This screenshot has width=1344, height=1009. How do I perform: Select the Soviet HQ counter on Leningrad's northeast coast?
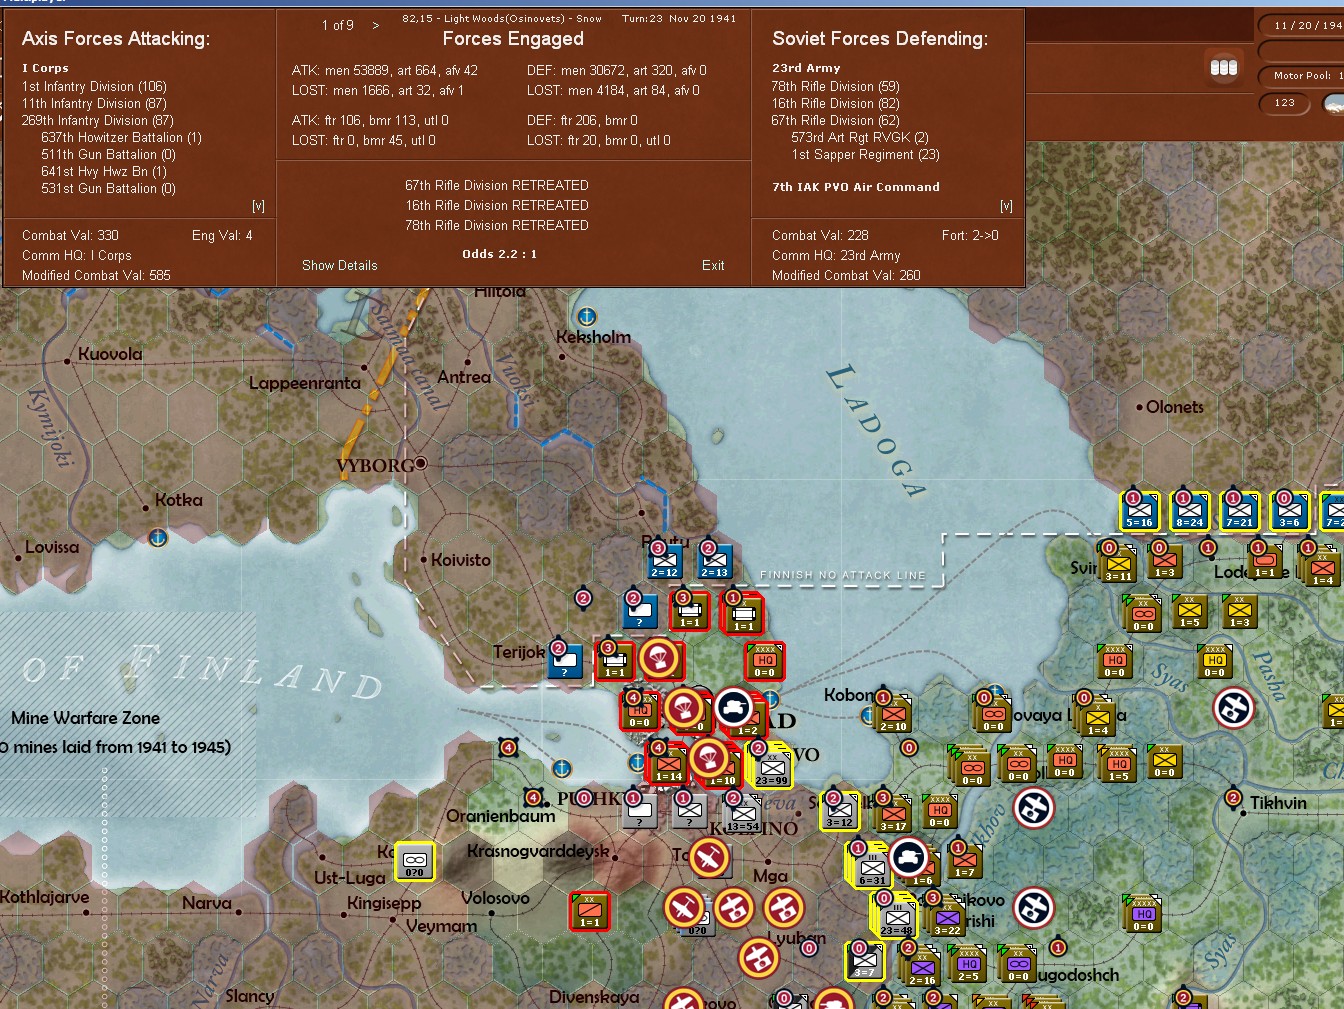click(765, 661)
